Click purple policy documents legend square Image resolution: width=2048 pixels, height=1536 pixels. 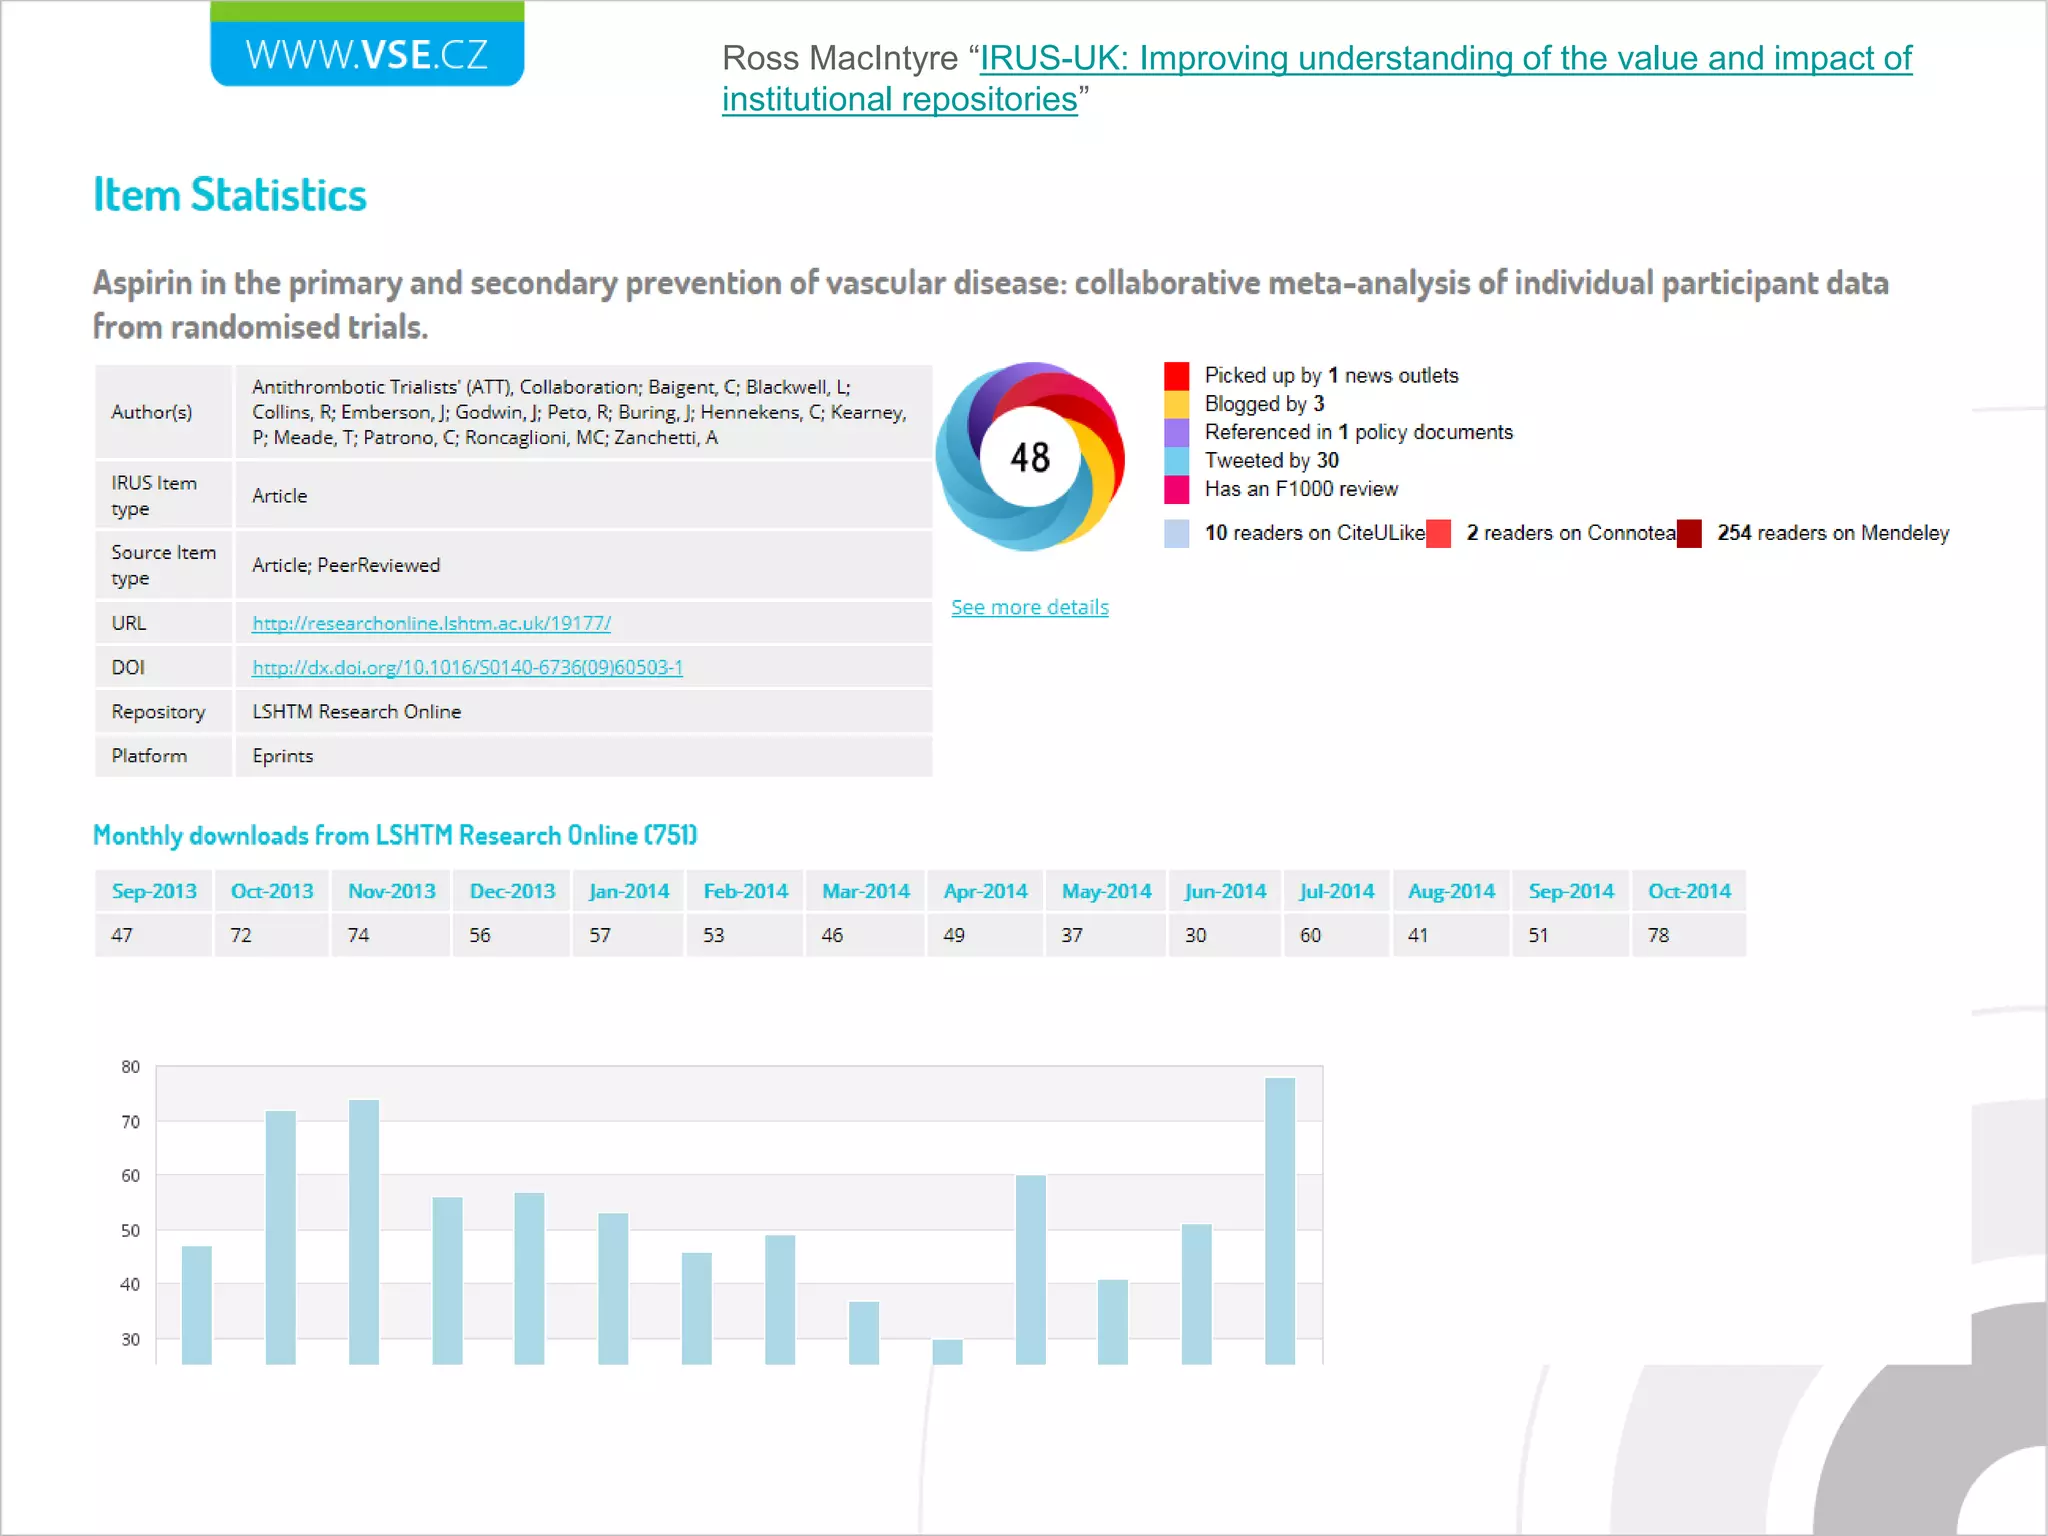[x=1177, y=432]
